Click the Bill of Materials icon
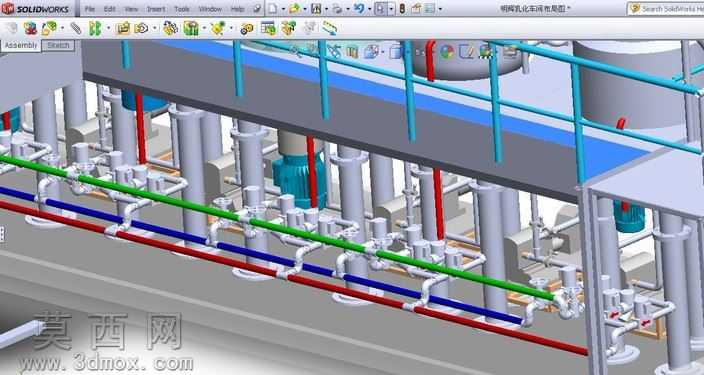 (x=268, y=29)
